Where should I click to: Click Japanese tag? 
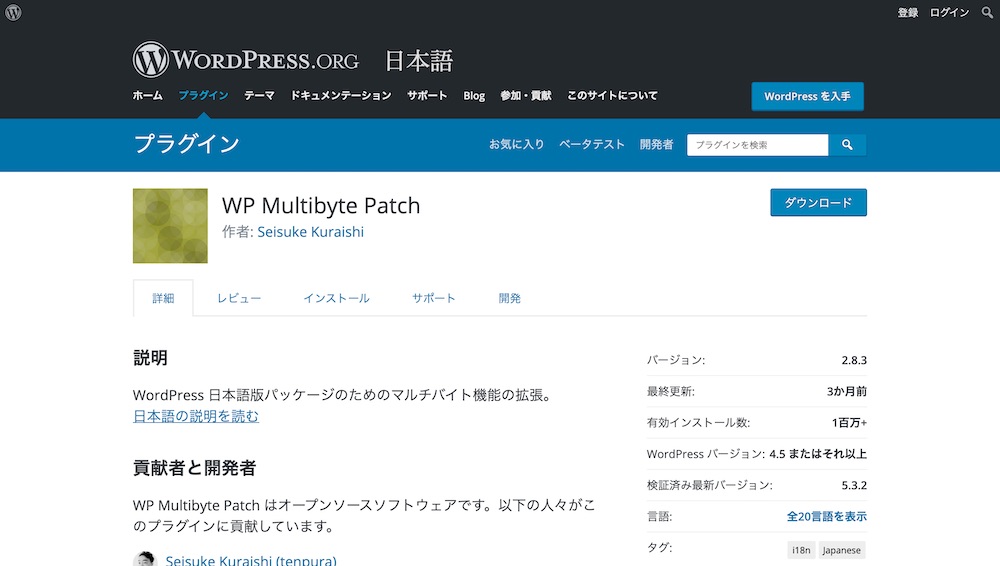tap(841, 550)
